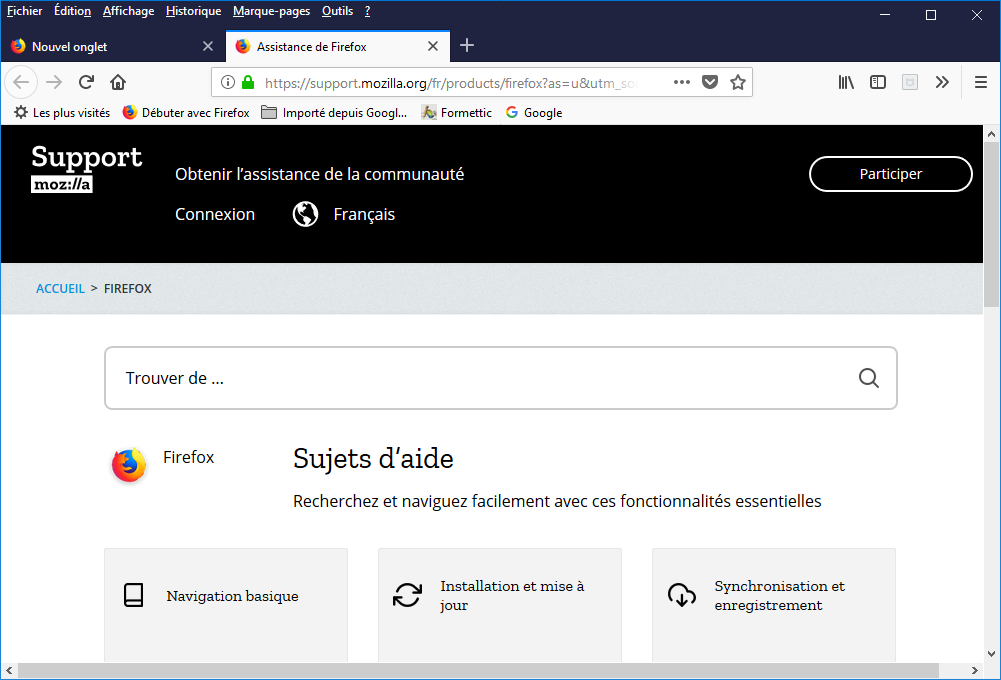Viewport: 1001px width, 680px height.
Task: Open the Firefox home page icon
Action: (118, 82)
